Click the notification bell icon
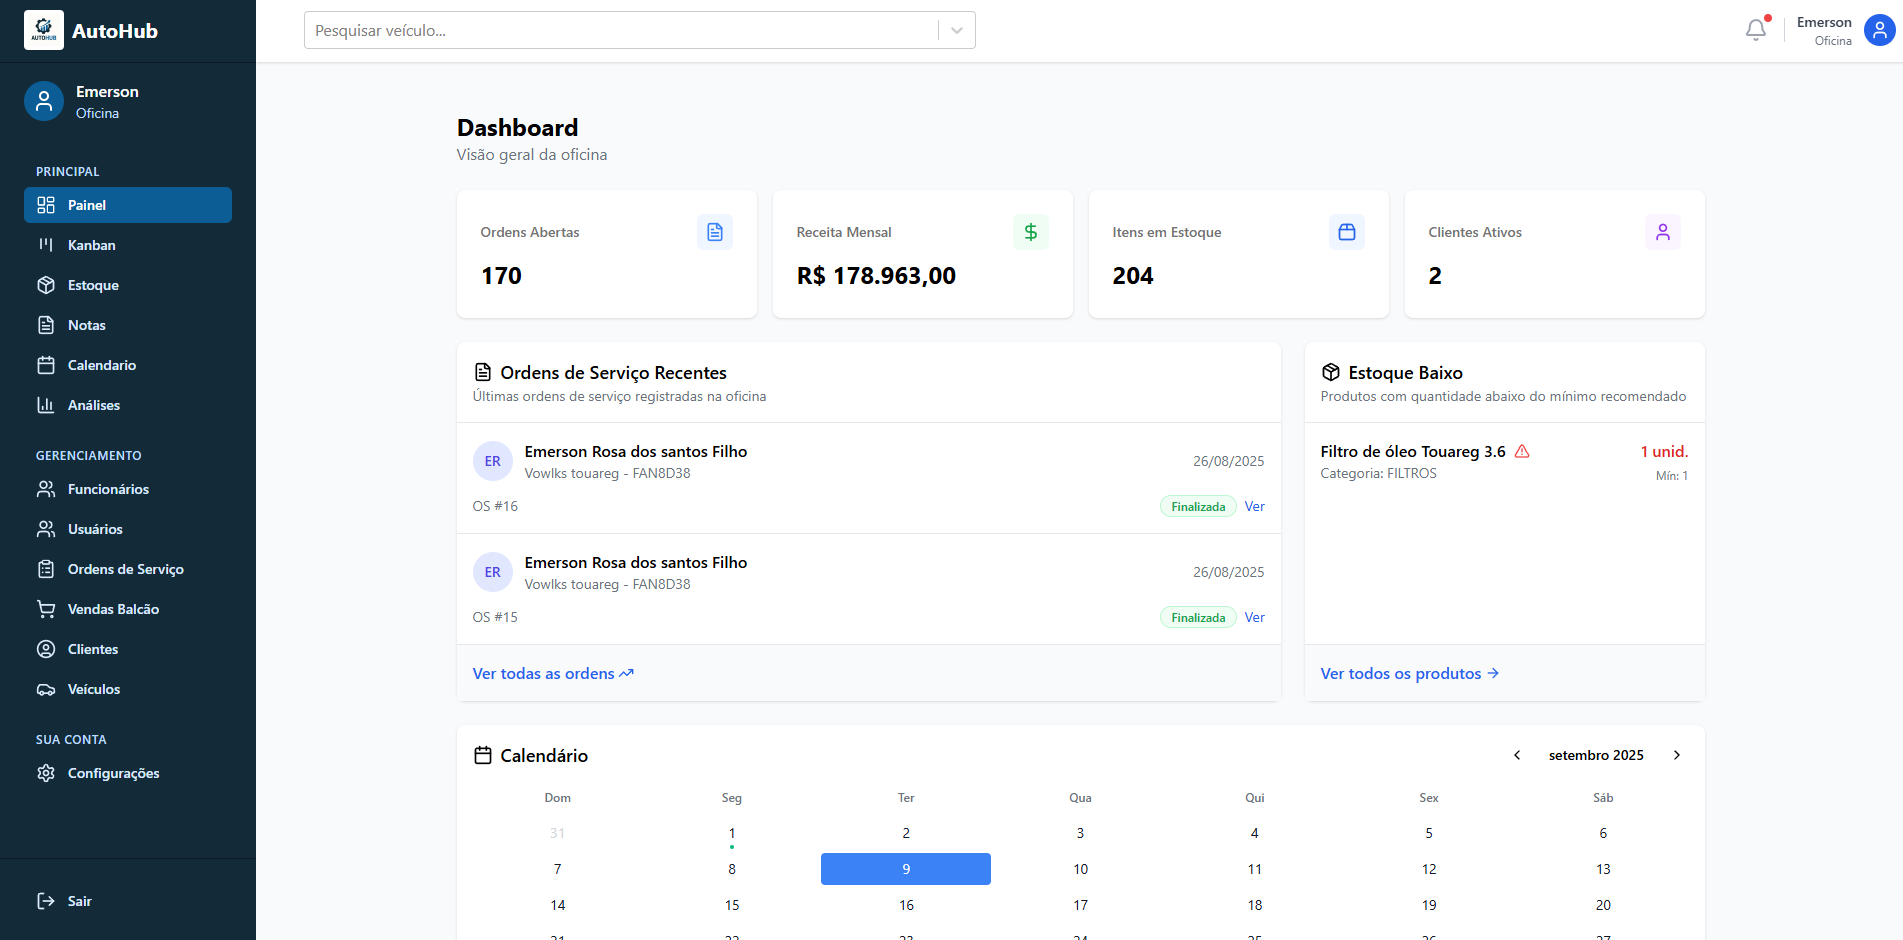This screenshot has height=940, width=1903. 1755,30
